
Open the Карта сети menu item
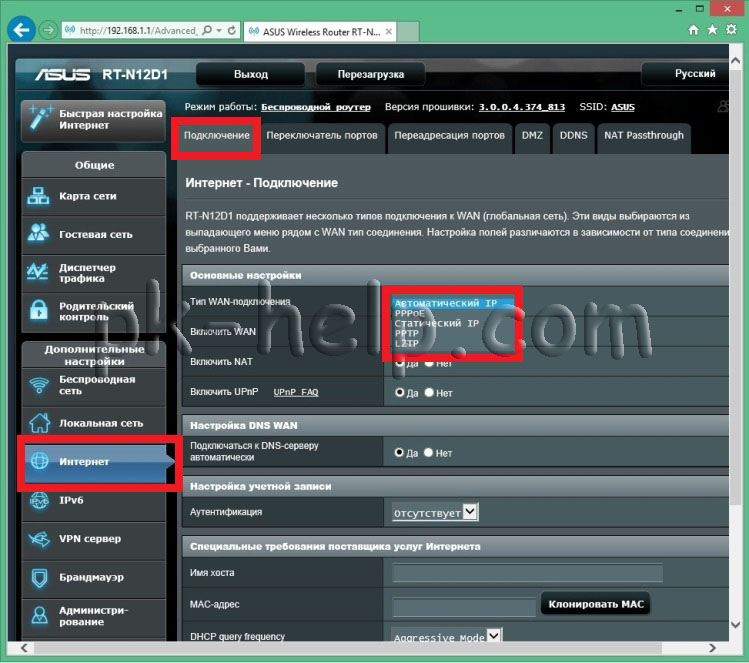(x=94, y=196)
